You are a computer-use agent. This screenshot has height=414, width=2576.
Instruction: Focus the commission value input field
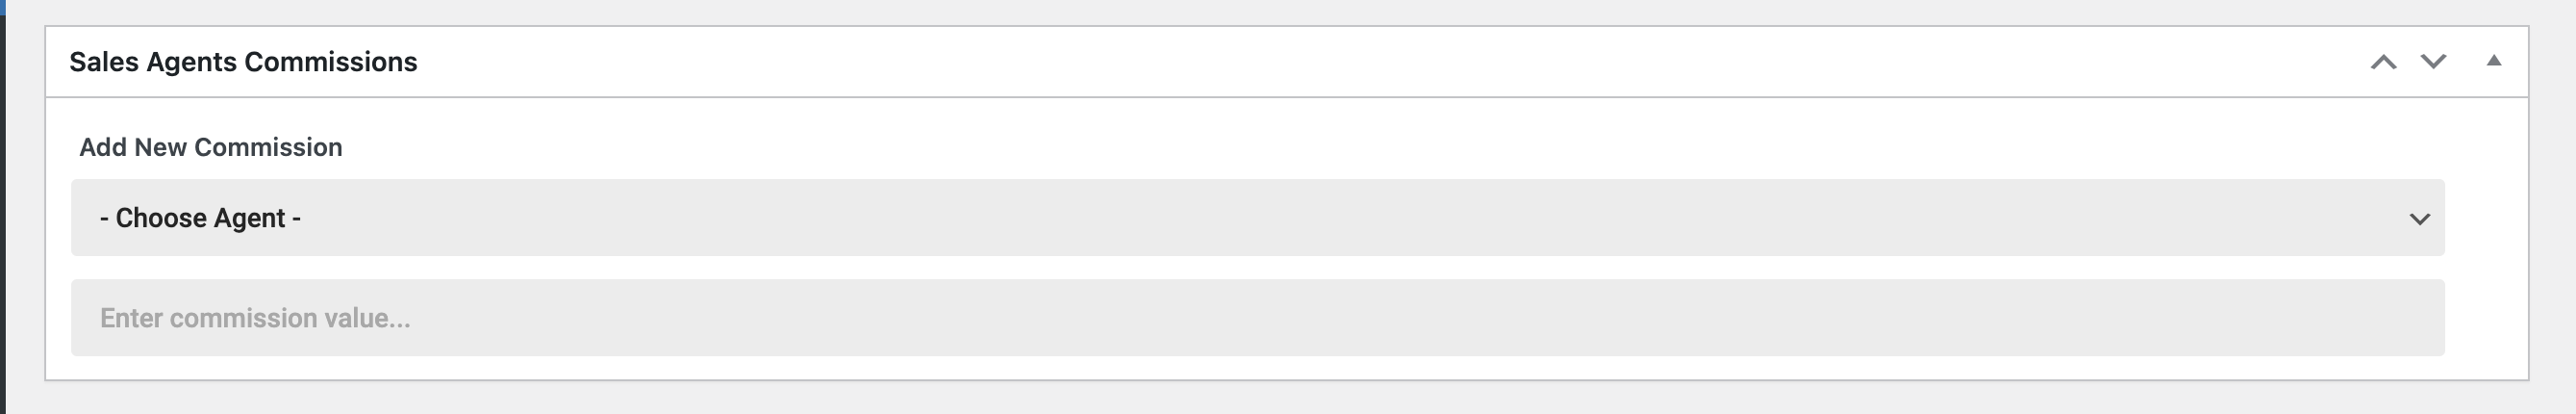[1257, 318]
